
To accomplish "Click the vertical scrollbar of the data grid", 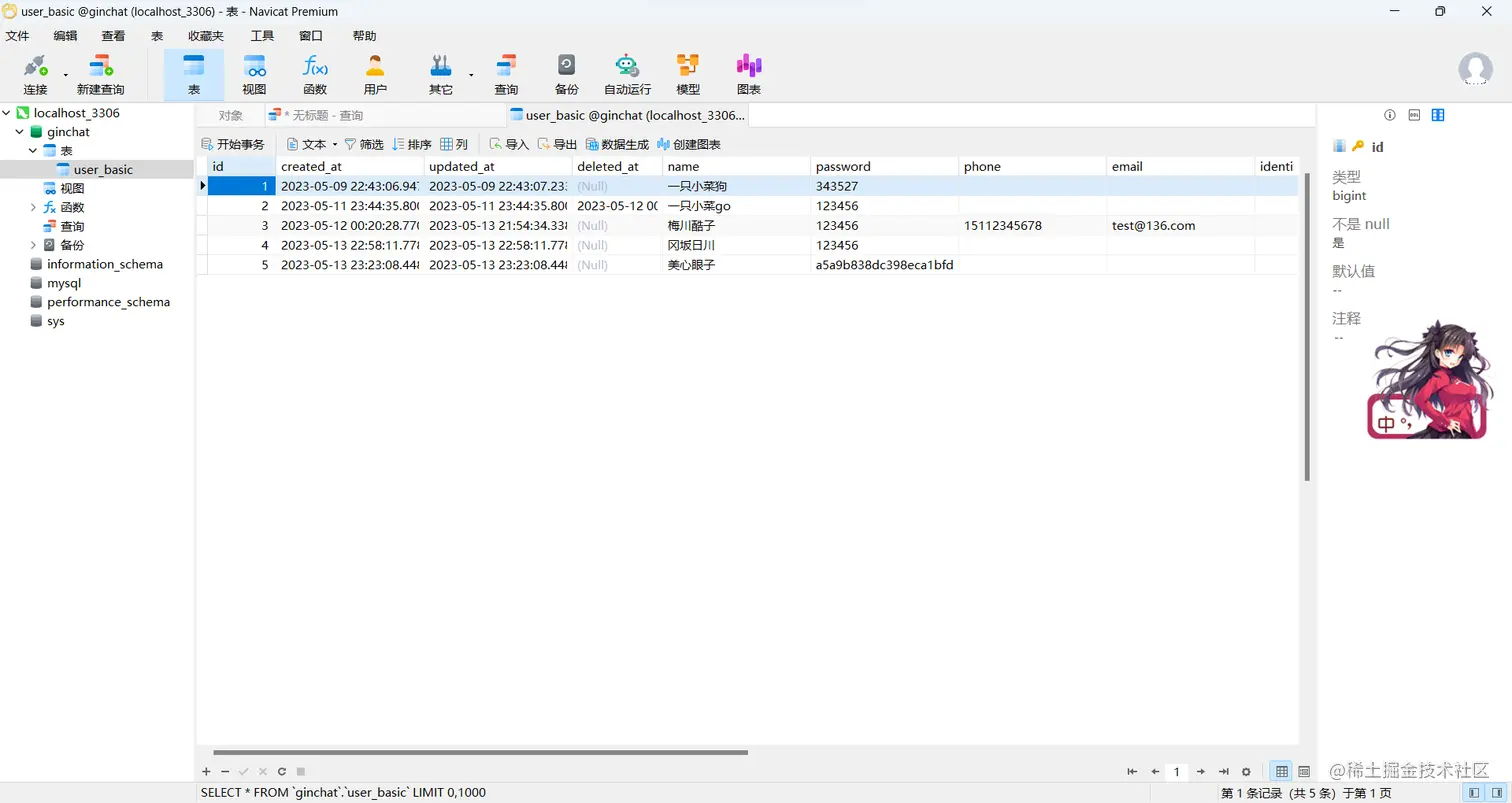I will 1306,327.
